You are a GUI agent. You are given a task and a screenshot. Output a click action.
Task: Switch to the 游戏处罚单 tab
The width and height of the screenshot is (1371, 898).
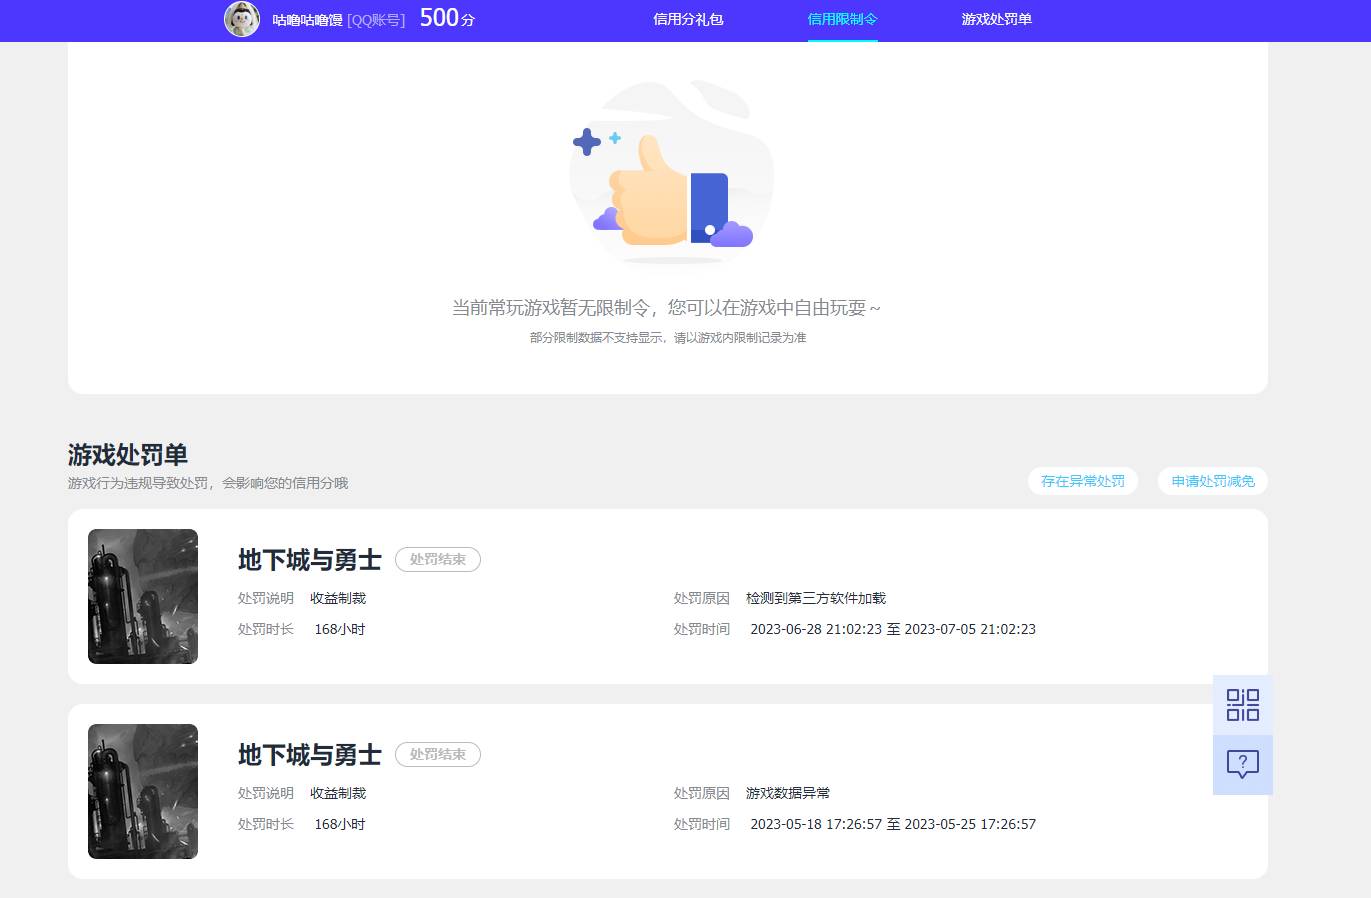point(996,19)
